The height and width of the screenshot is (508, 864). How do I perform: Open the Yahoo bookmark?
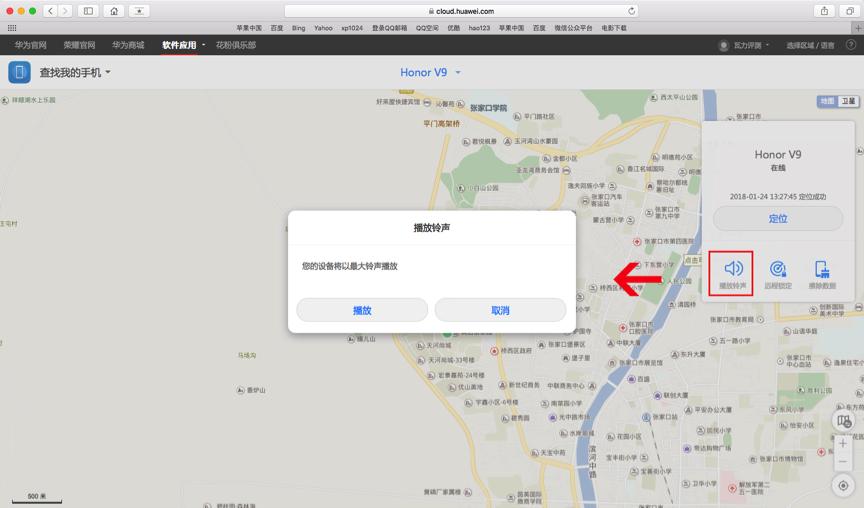point(323,28)
